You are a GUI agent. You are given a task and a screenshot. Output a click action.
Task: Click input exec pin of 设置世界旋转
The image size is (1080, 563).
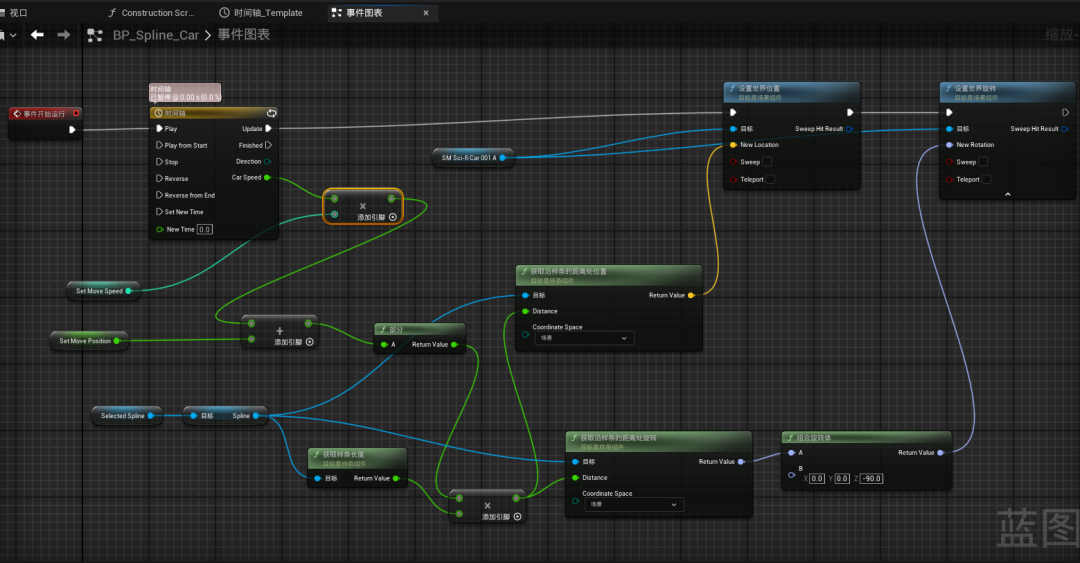tap(950, 112)
